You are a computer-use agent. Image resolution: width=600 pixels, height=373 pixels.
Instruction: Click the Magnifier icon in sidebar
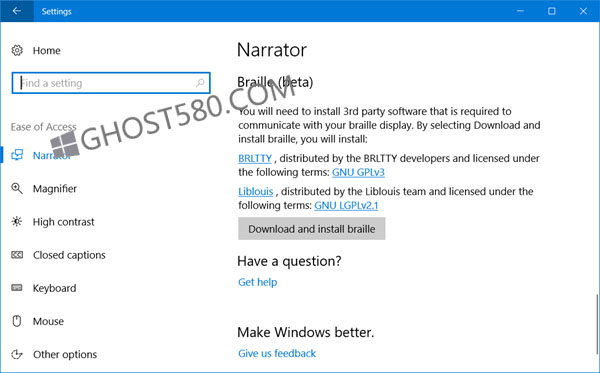[17, 188]
